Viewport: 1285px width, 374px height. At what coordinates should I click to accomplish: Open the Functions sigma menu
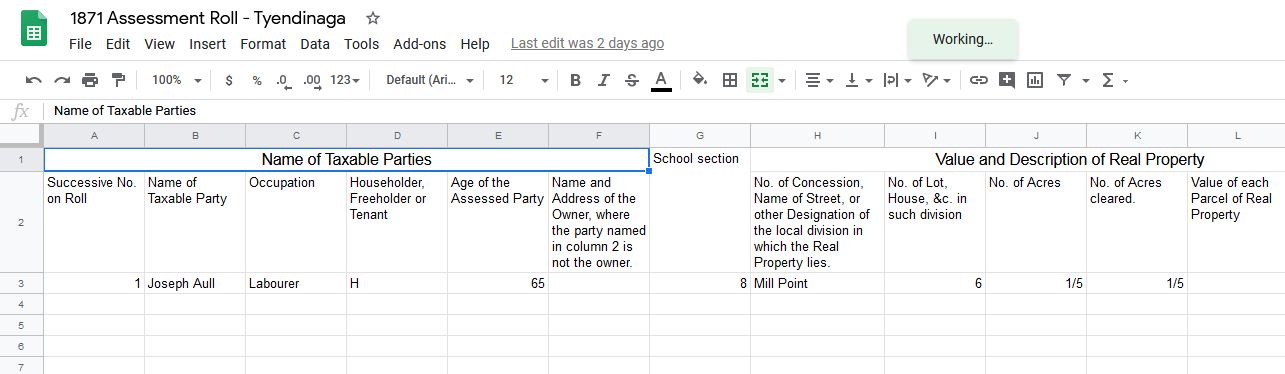(x=1114, y=80)
